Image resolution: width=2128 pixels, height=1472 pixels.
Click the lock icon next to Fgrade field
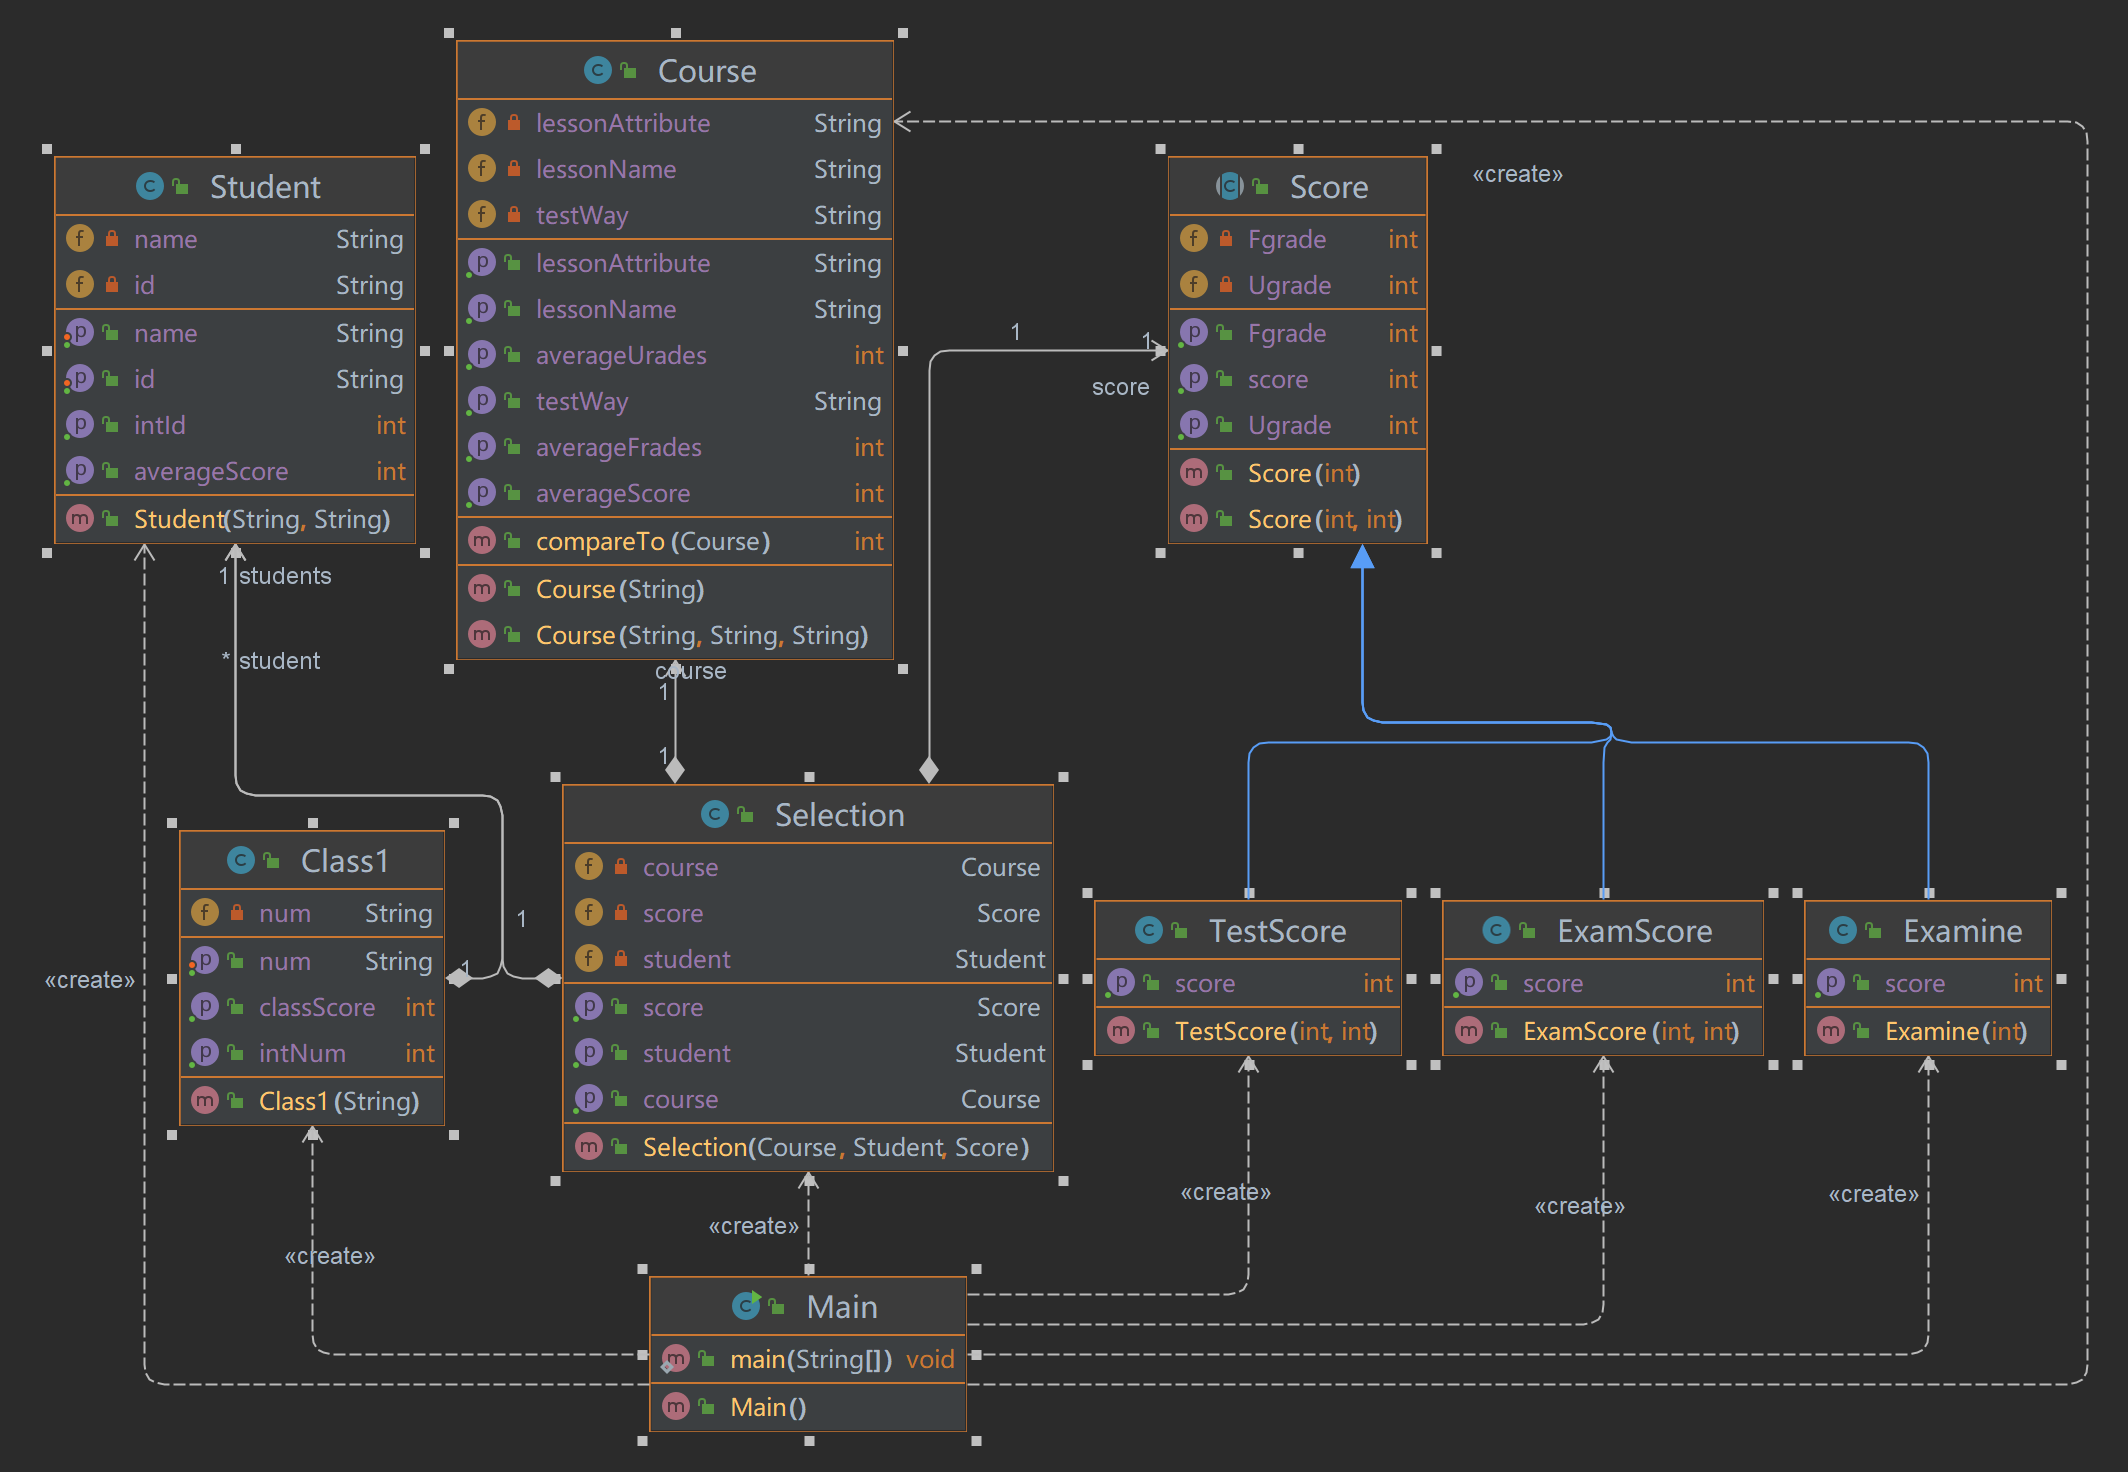(1225, 239)
